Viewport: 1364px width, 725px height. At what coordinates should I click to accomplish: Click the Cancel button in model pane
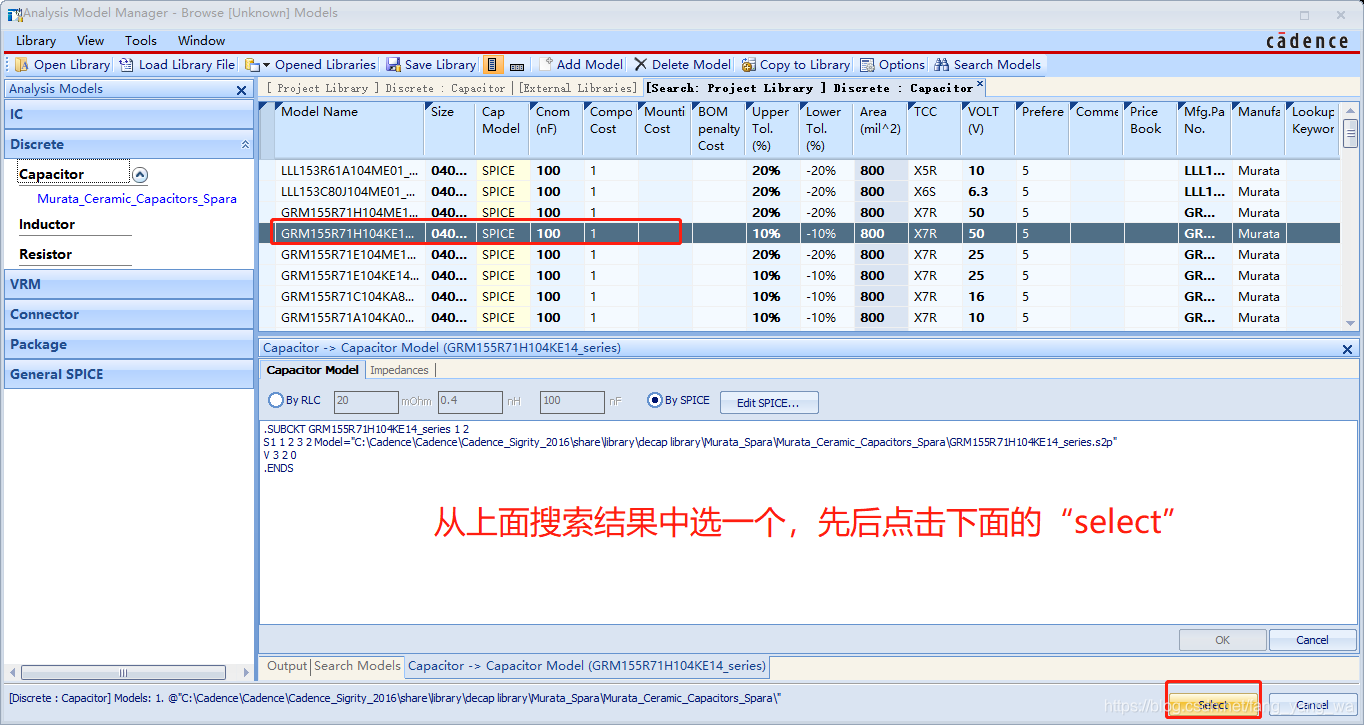(x=1312, y=640)
